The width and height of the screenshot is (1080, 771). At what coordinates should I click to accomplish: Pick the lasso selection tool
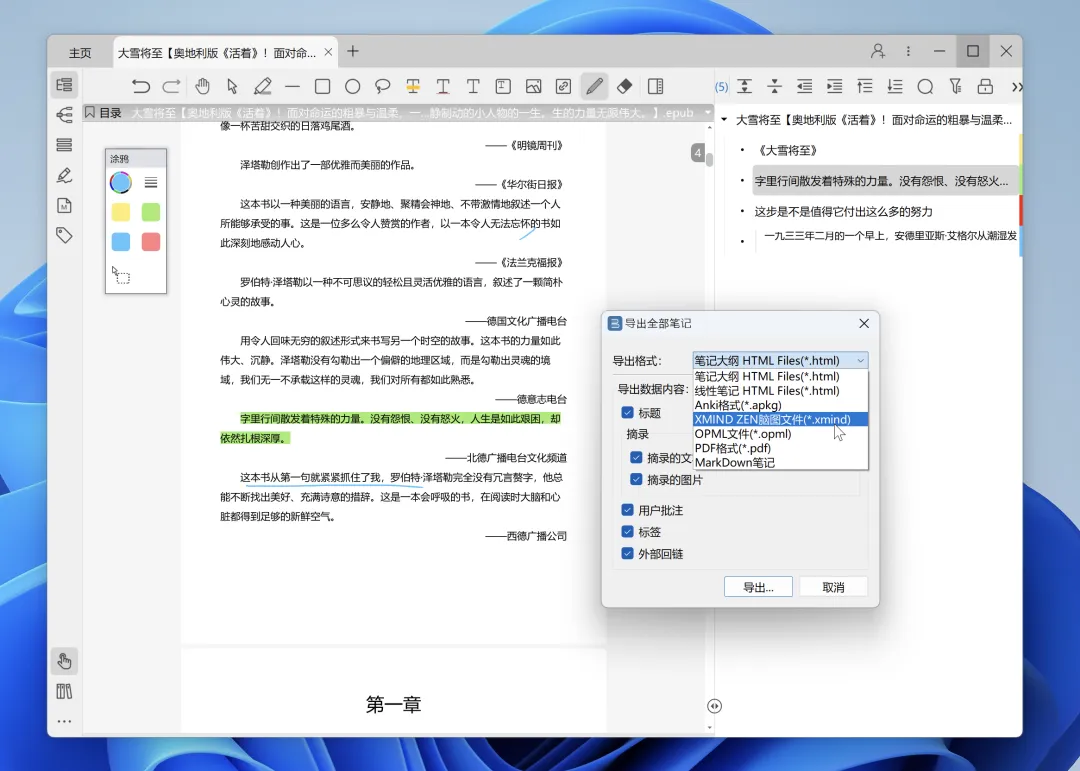pos(382,86)
